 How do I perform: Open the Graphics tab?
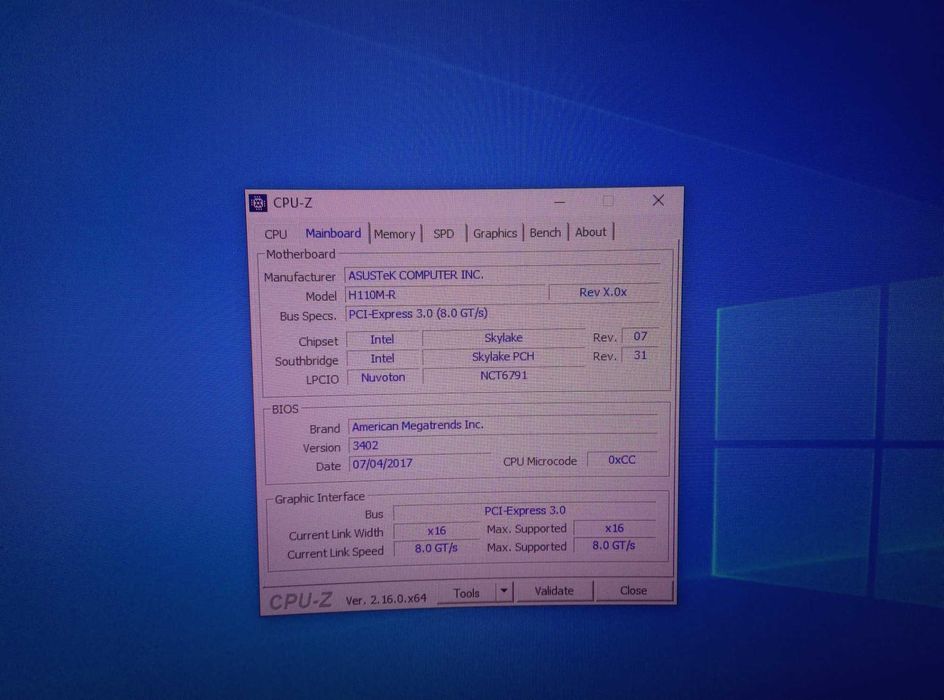click(x=495, y=233)
